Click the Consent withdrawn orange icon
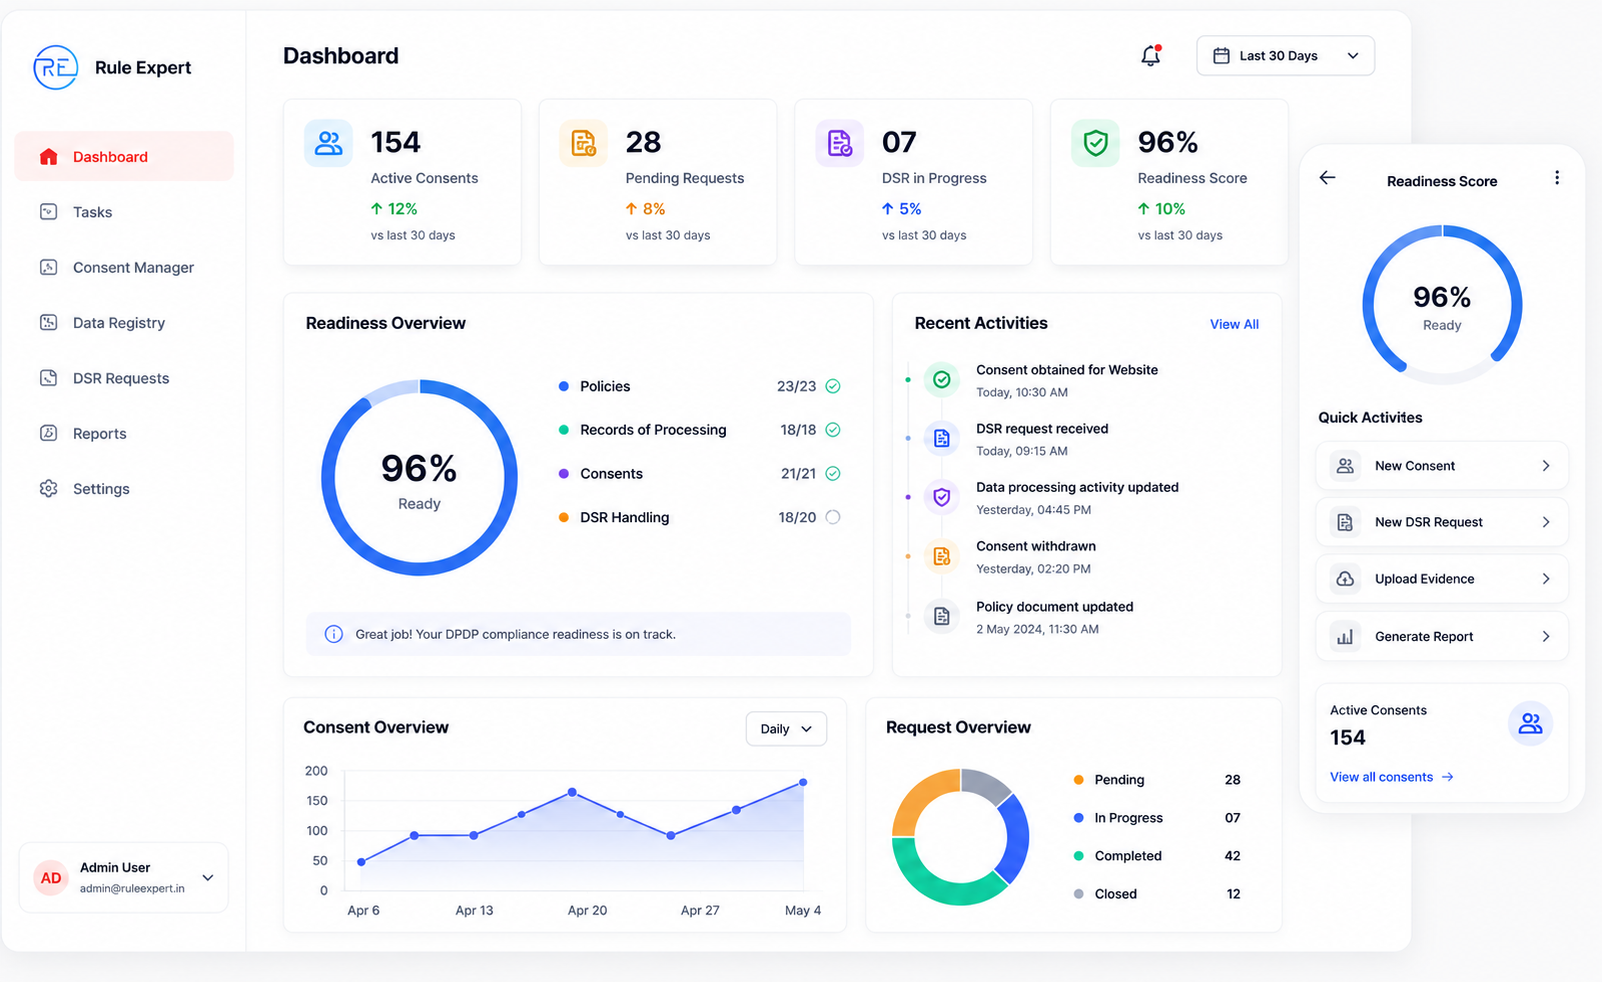Viewport: 1602px width, 982px height. [941, 556]
